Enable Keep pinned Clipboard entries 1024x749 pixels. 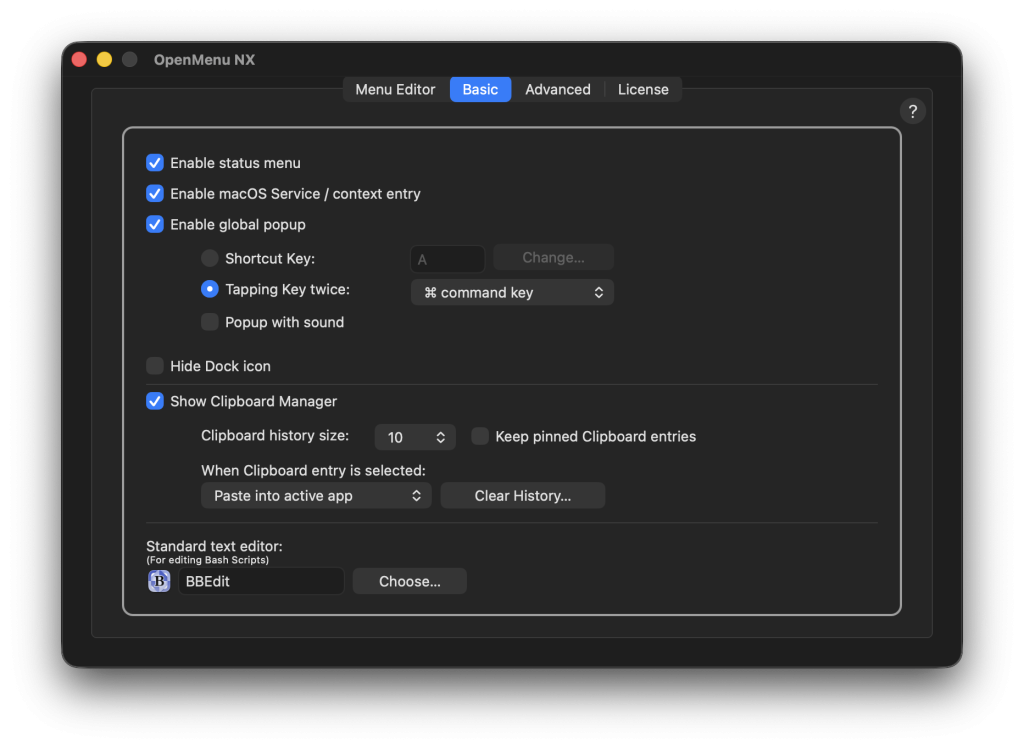480,436
